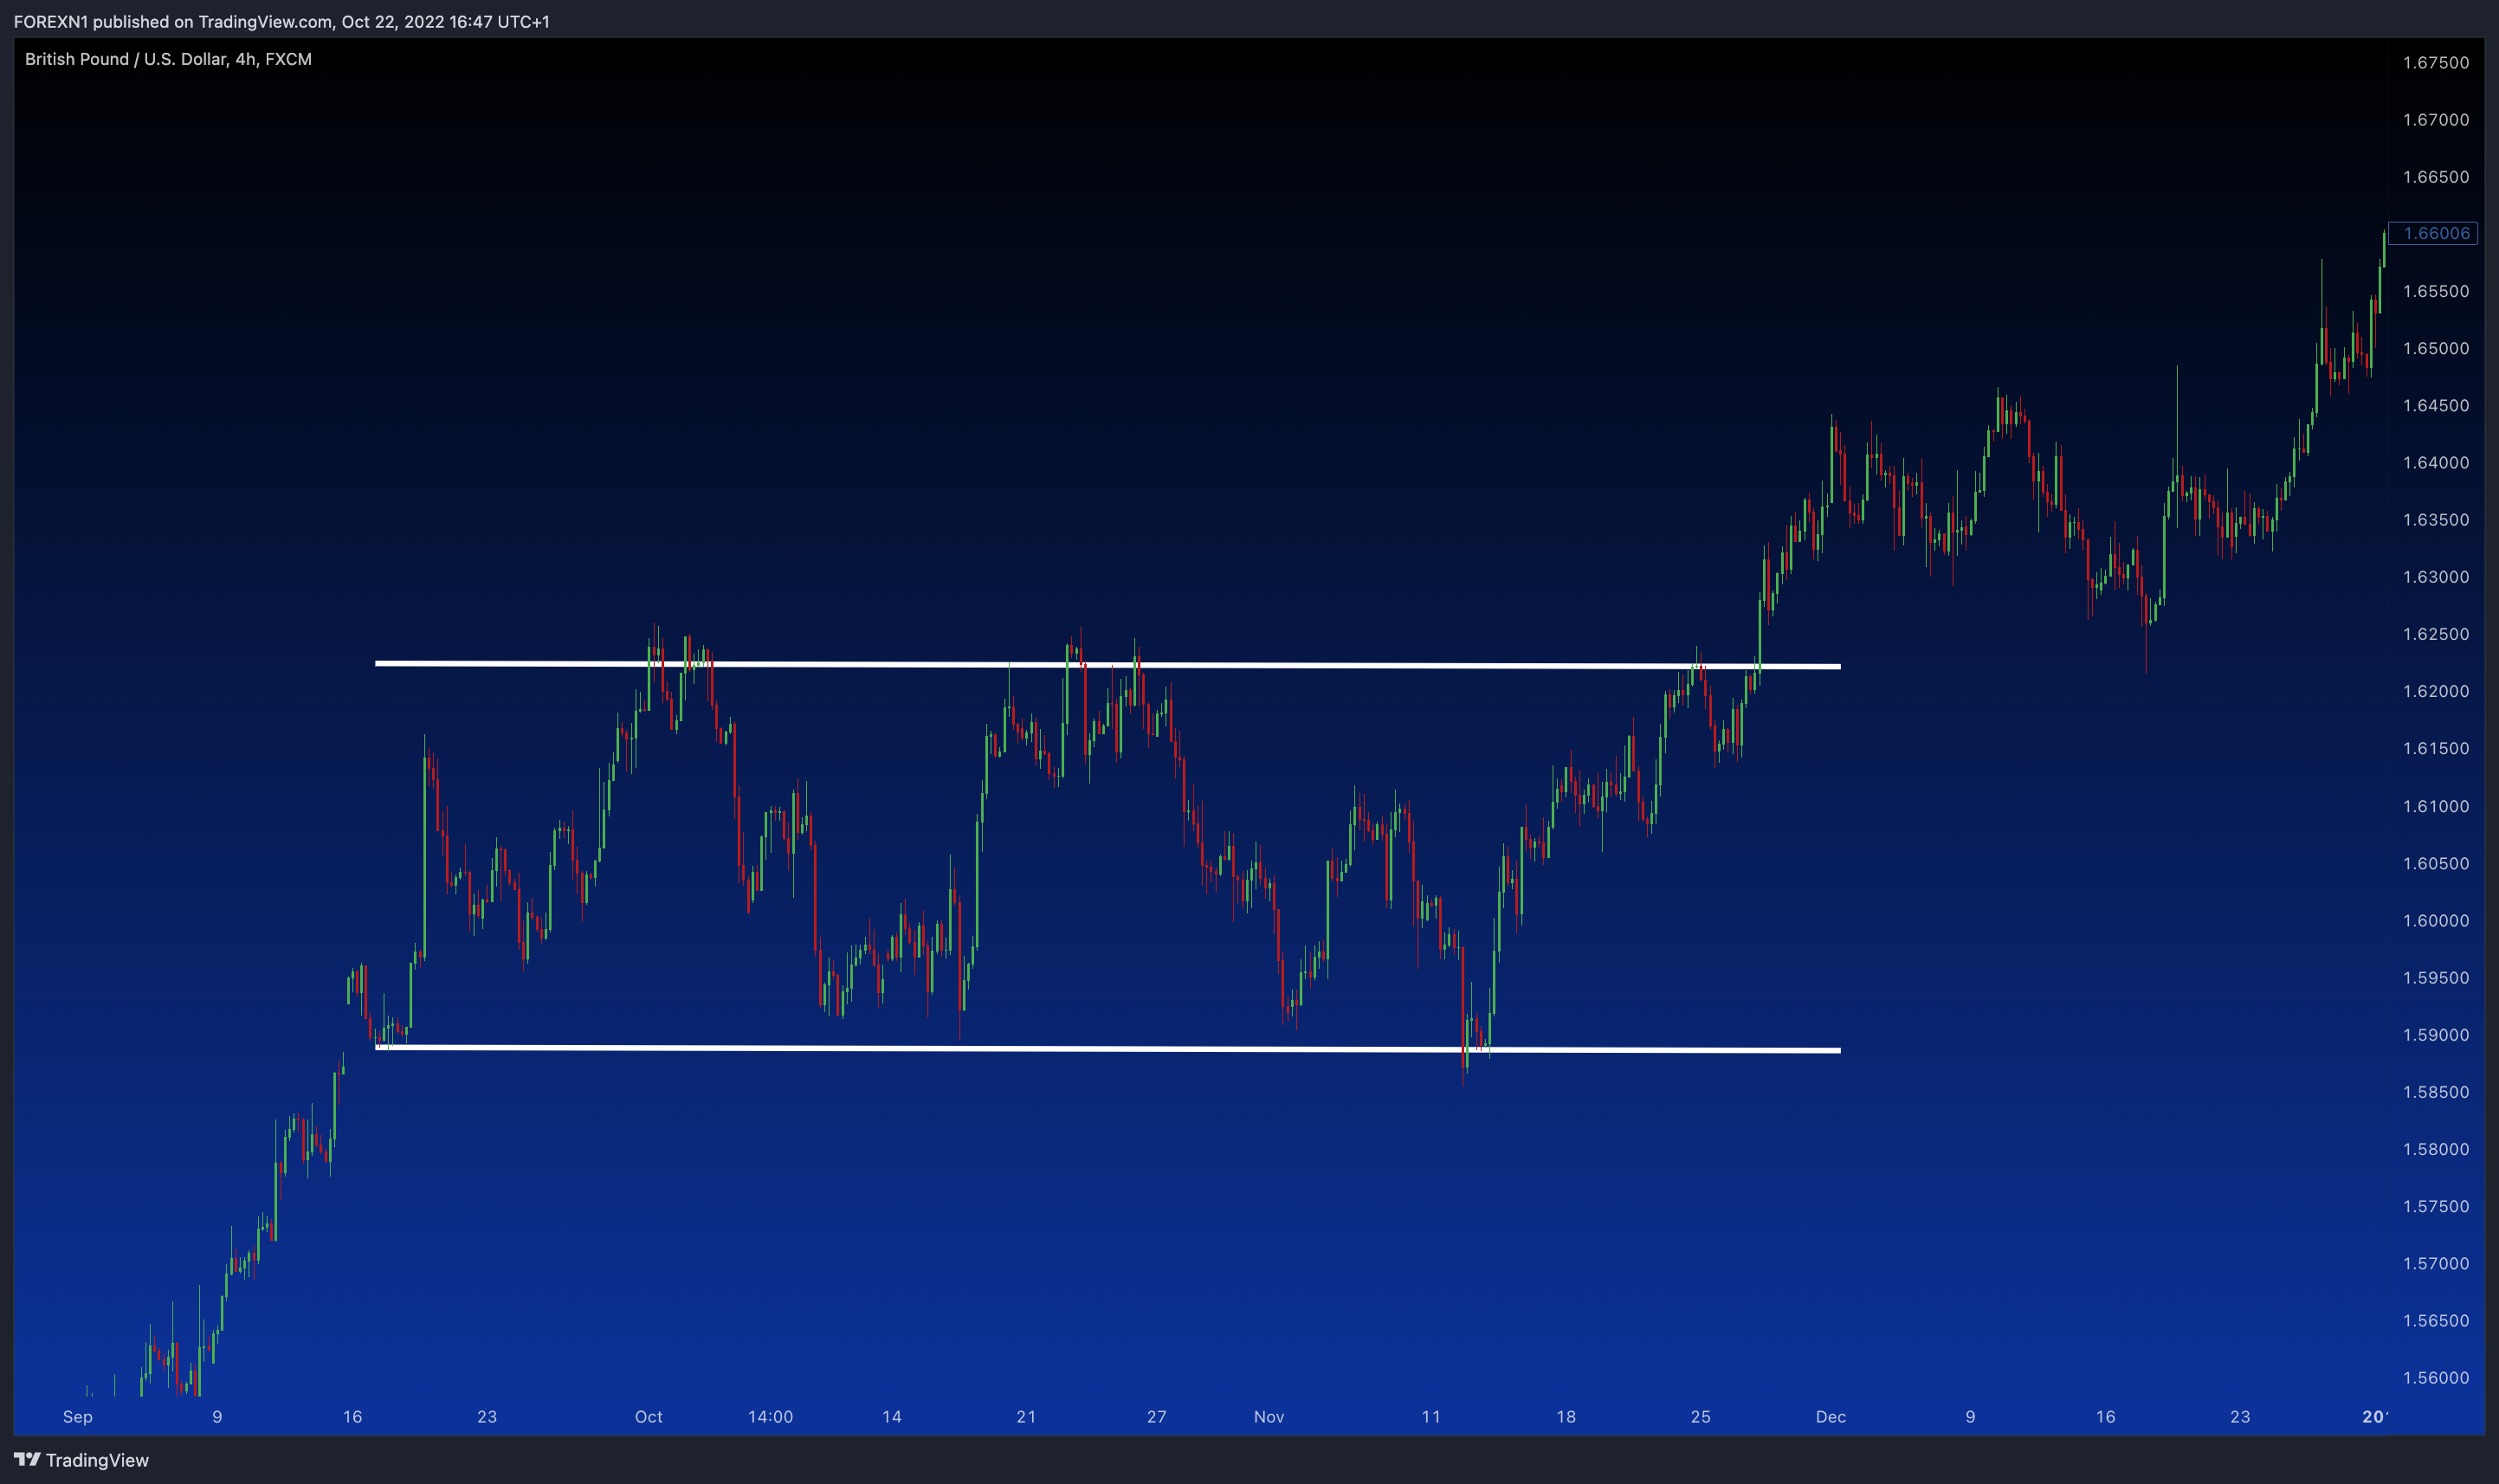
Task: Click the 1.60500 price axis label
Action: tap(2435, 863)
